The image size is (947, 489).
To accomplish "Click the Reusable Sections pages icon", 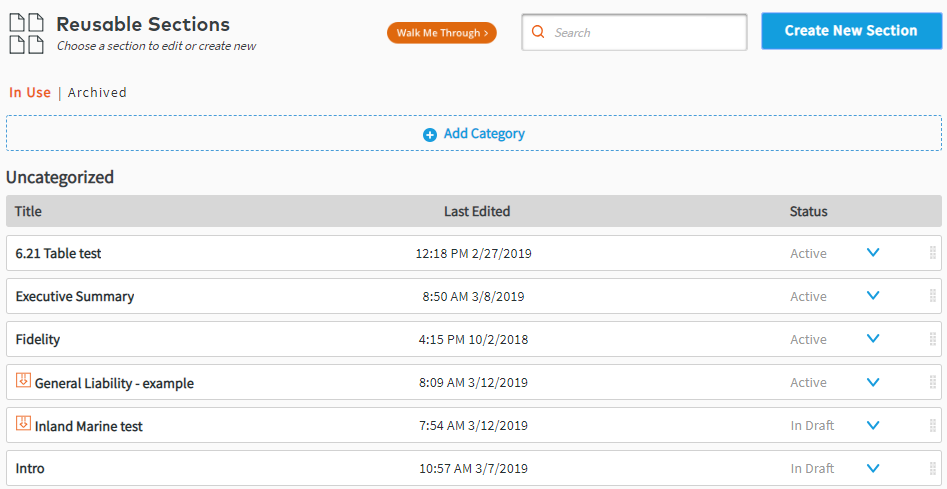I will point(27,32).
